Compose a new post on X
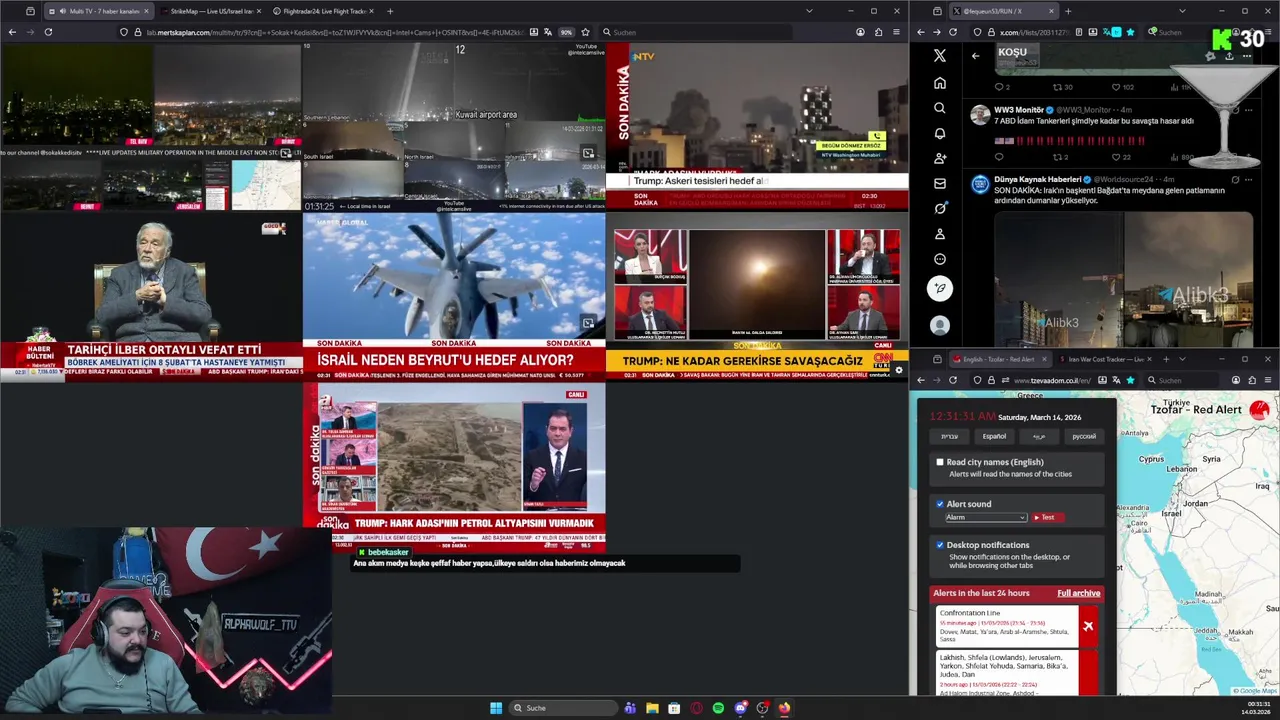Screen dimensions: 1280x720 pyautogui.click(x=939, y=289)
